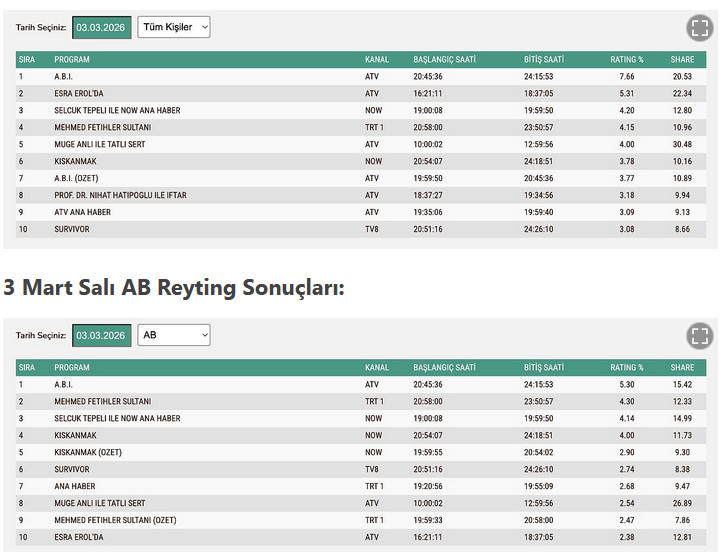This screenshot has height=552, width=727.
Task: Click rating value 5.30
Action: [x=627, y=385]
